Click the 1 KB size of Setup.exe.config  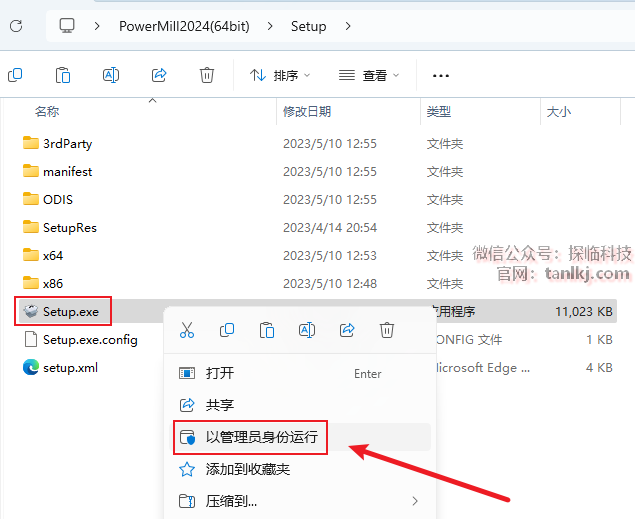coord(599,340)
